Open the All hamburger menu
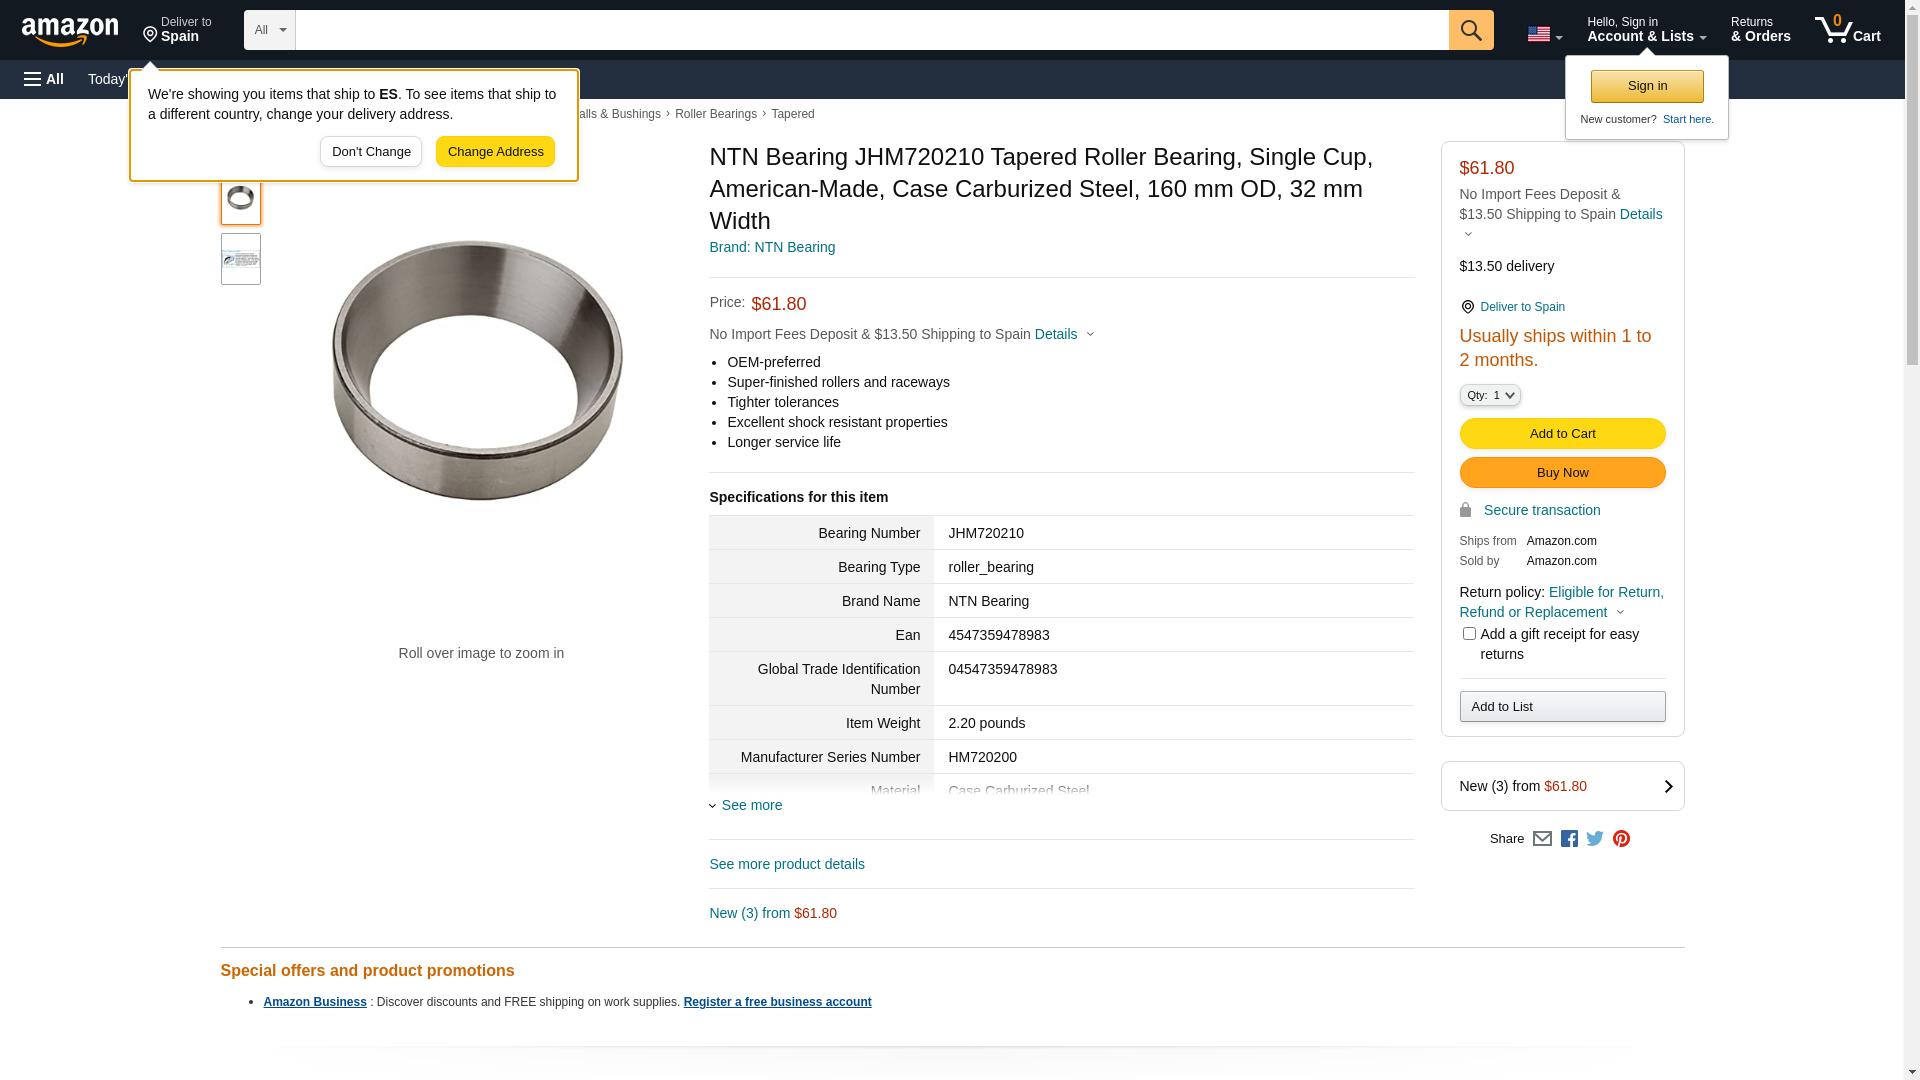The width and height of the screenshot is (1920, 1080). [44, 79]
